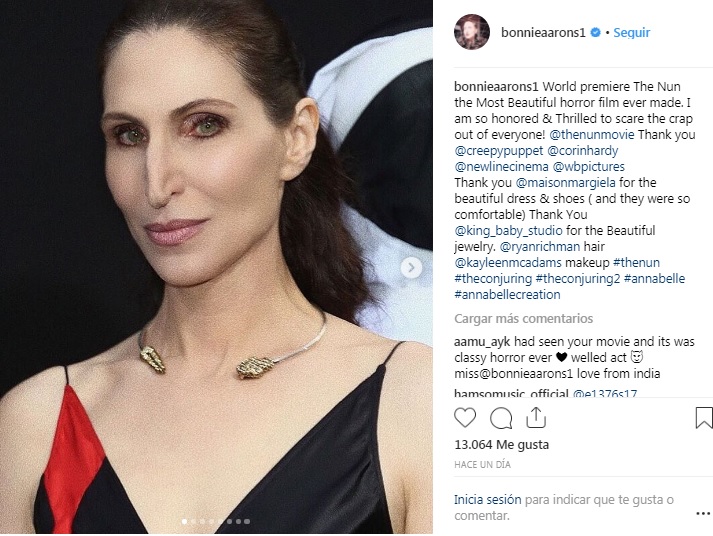Save the post with the bookmark icon

click(704, 418)
